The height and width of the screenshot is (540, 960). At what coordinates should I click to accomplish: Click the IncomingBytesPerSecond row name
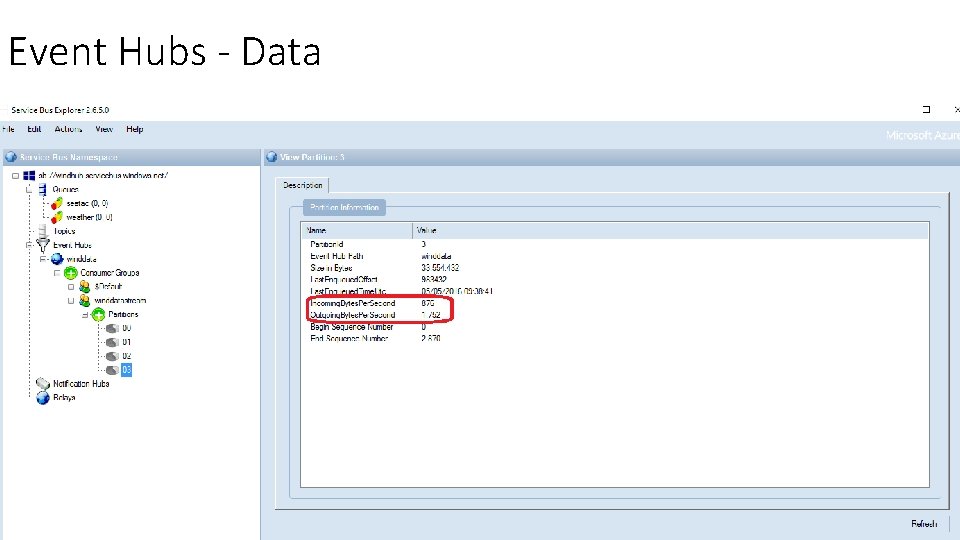point(353,303)
